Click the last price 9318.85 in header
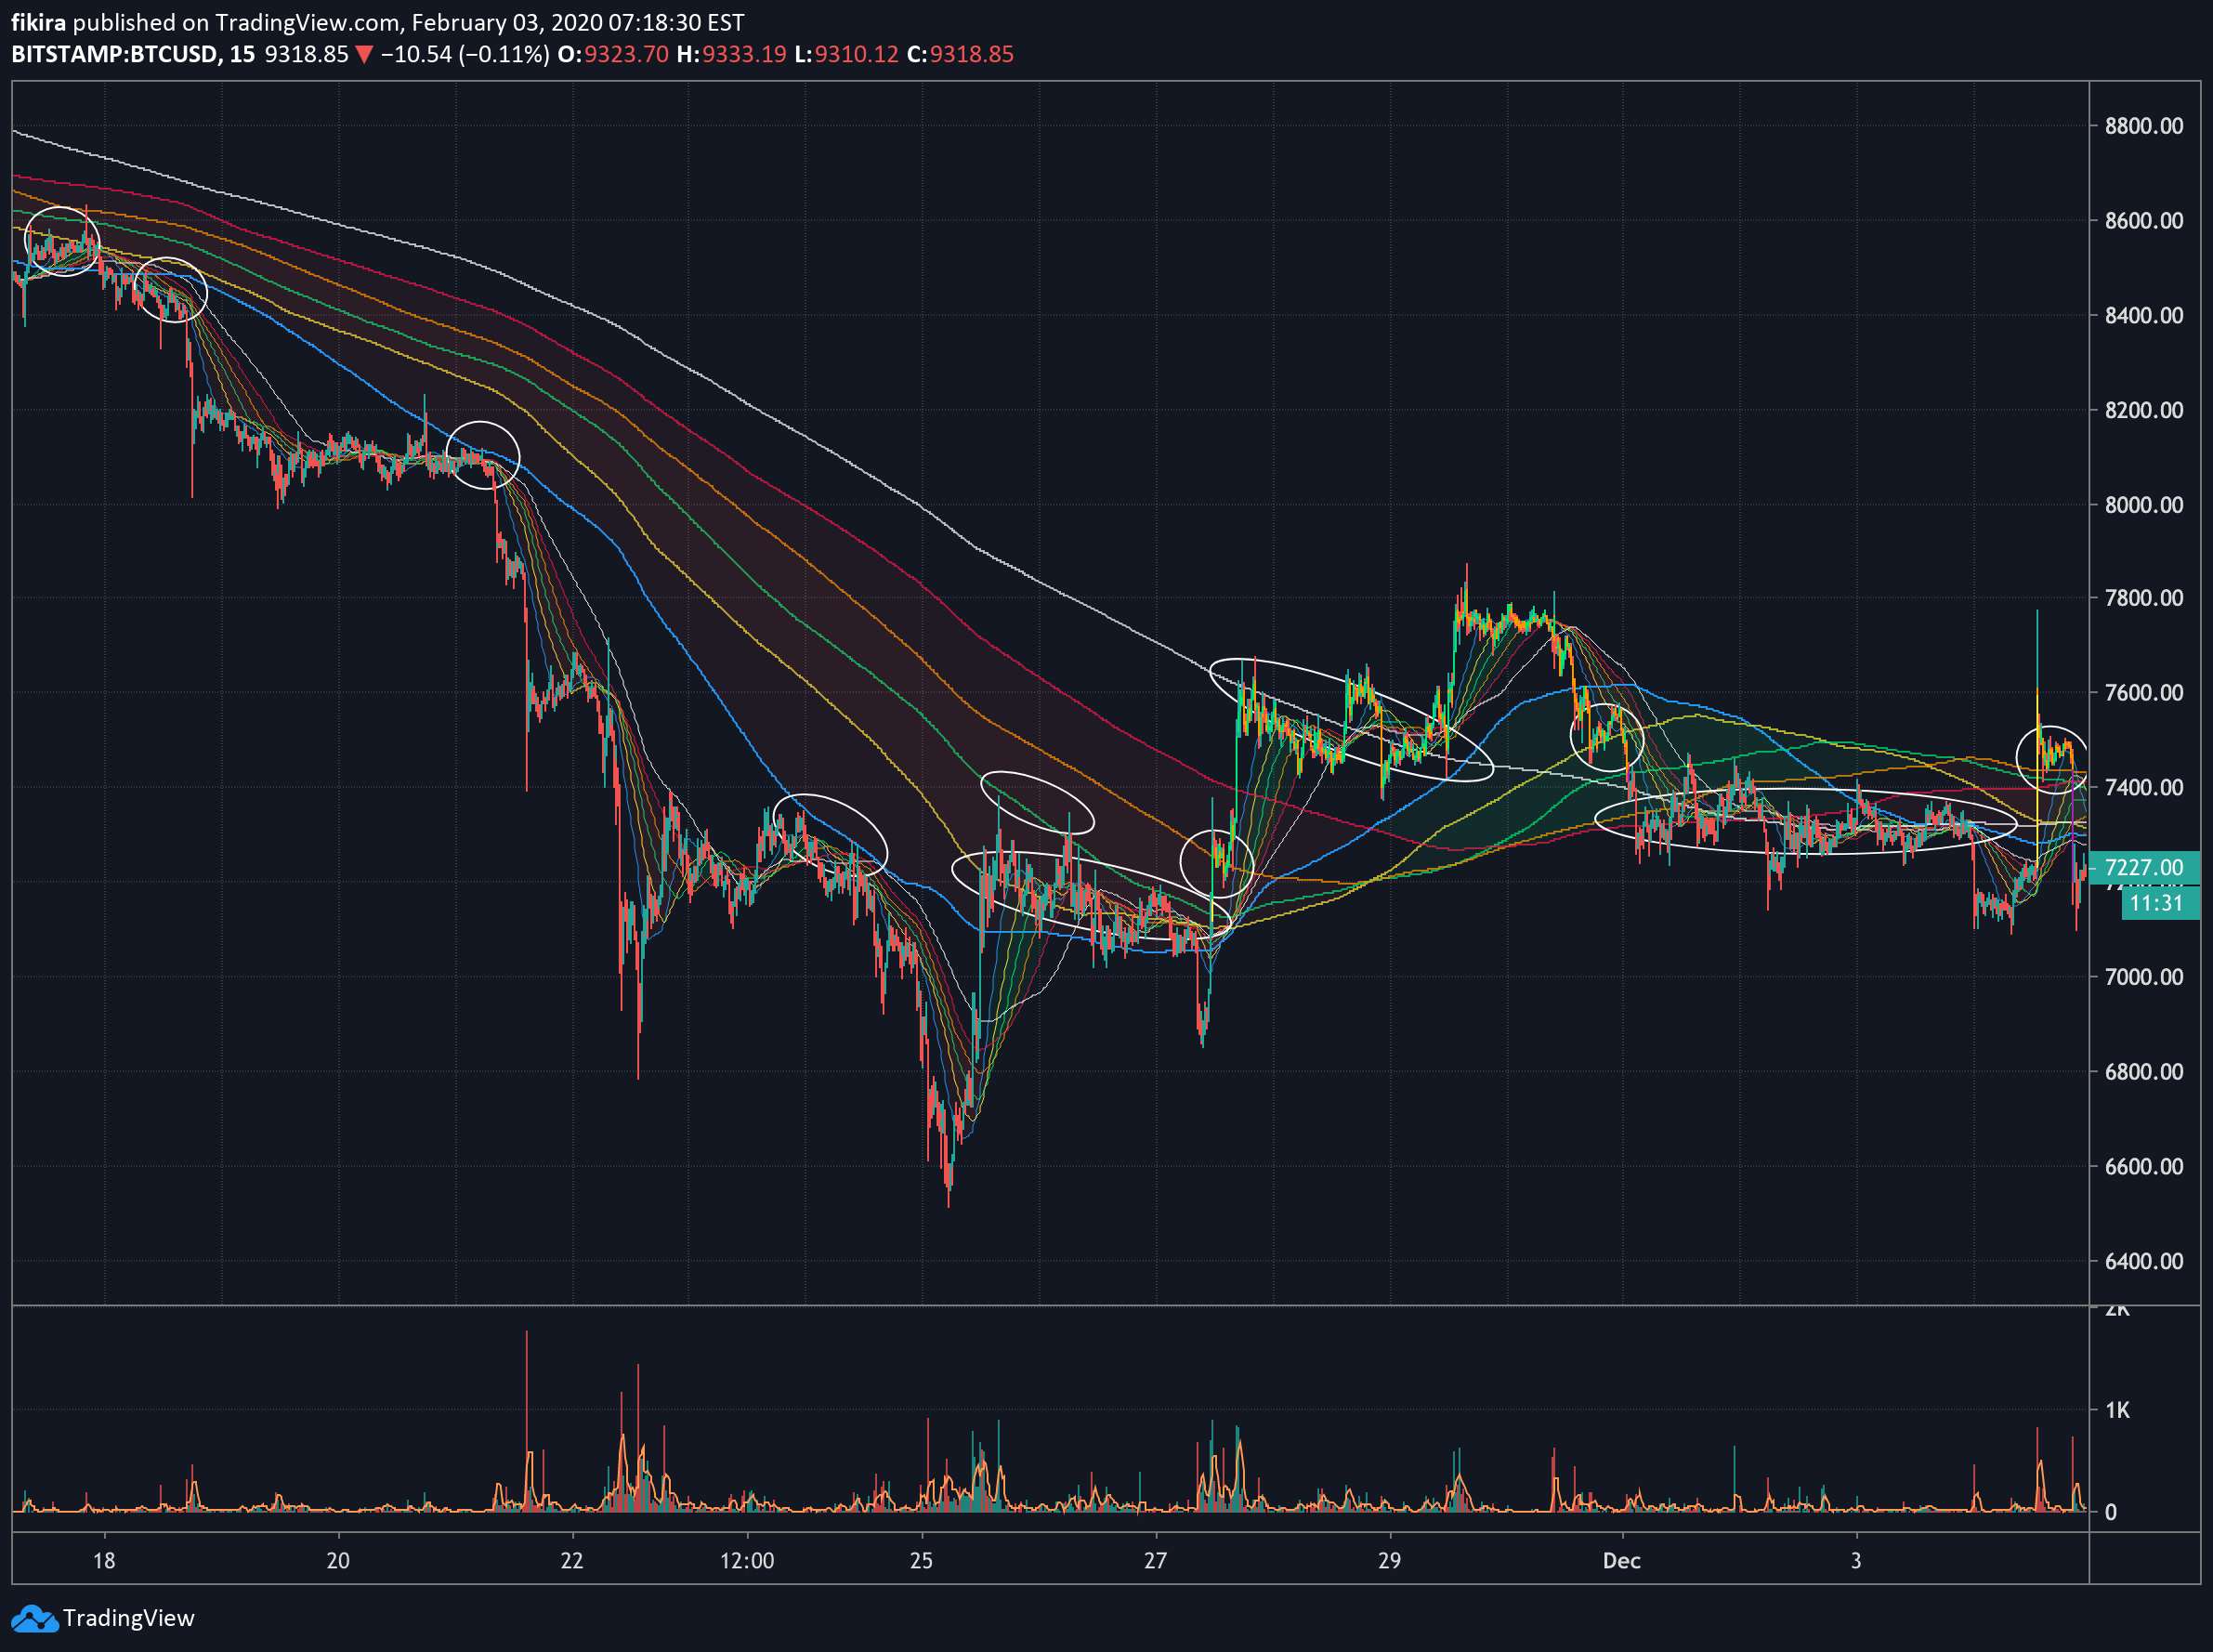This screenshot has width=2213, height=1652. (x=306, y=54)
